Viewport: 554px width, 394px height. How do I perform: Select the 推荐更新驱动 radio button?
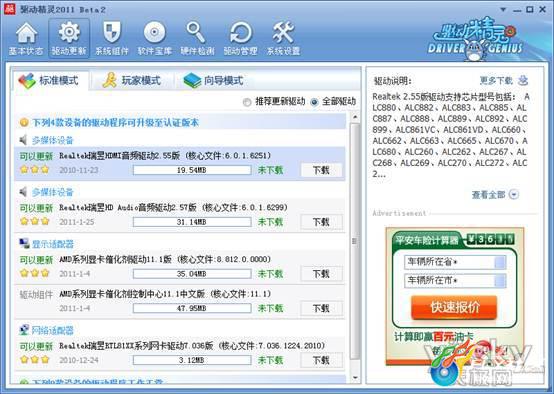click(247, 102)
